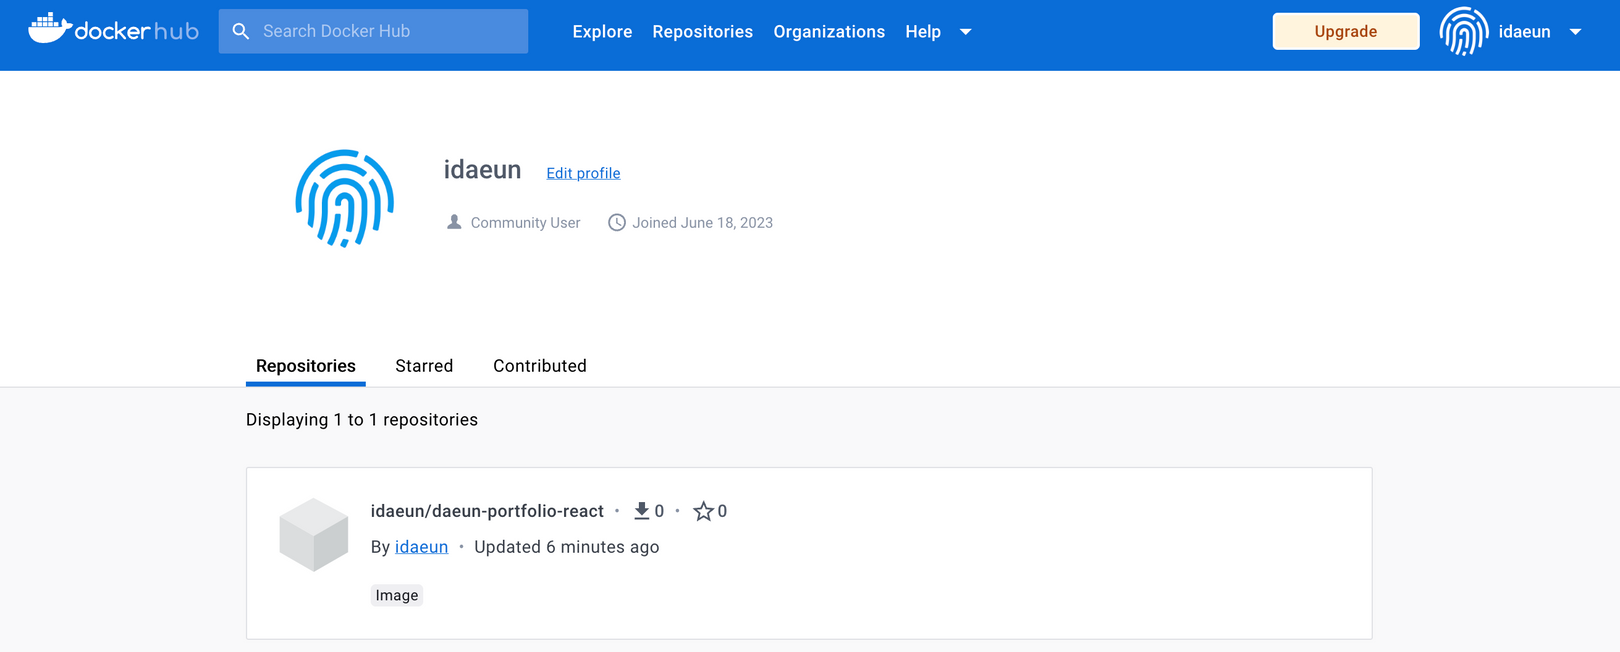Focus the Search Docker Hub field
1620x652 pixels.
point(373,31)
